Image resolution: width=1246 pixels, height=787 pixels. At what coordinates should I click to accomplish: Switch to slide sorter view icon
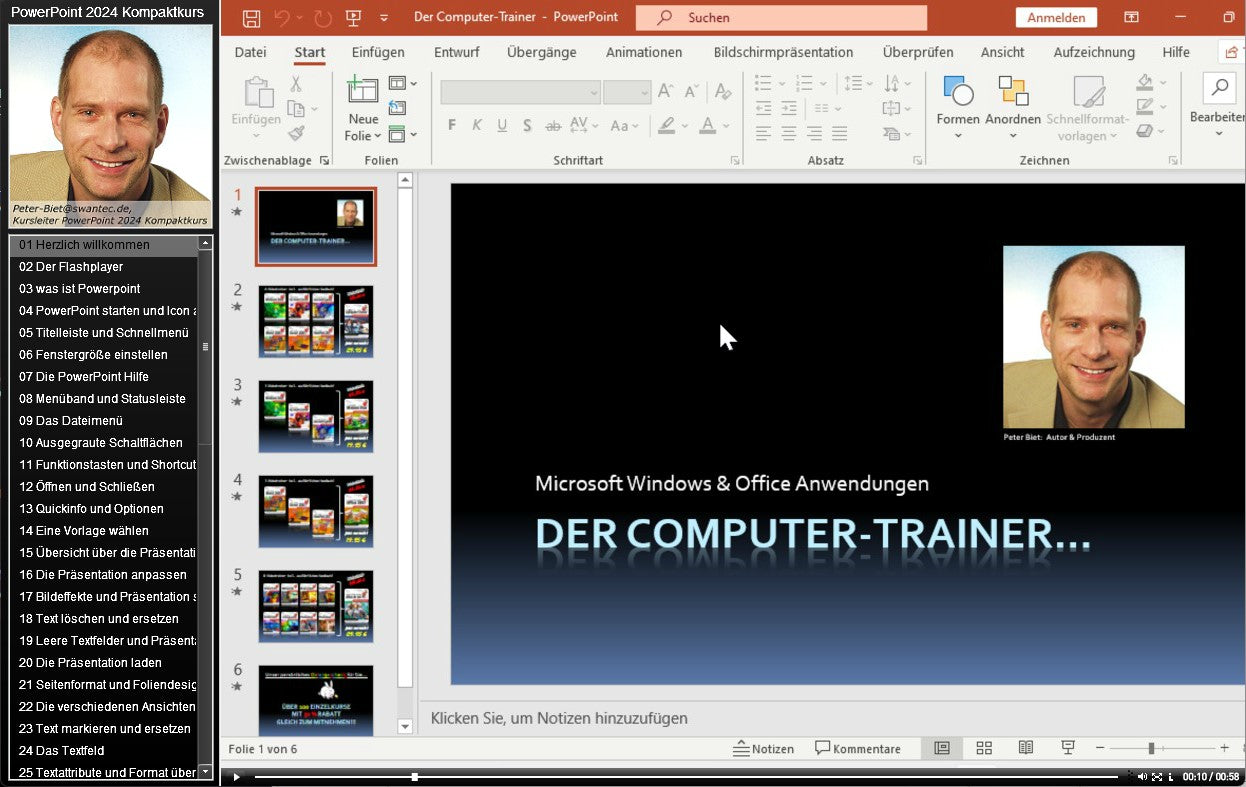[984, 748]
